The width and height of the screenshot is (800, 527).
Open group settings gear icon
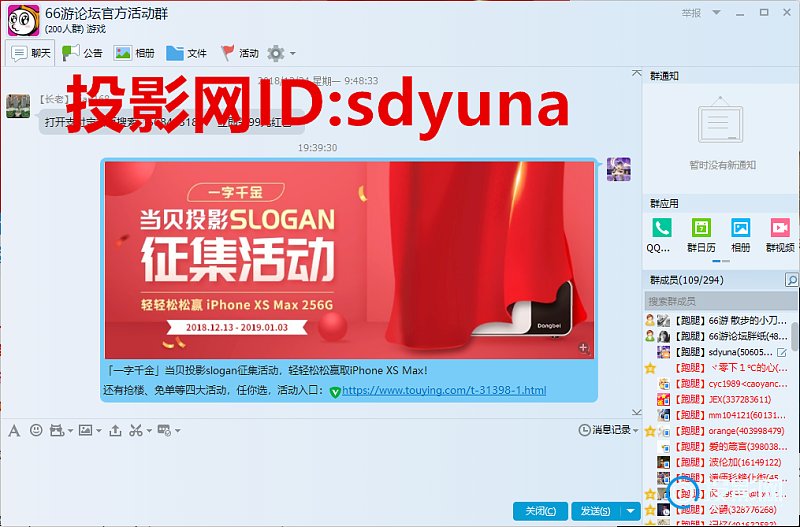276,53
